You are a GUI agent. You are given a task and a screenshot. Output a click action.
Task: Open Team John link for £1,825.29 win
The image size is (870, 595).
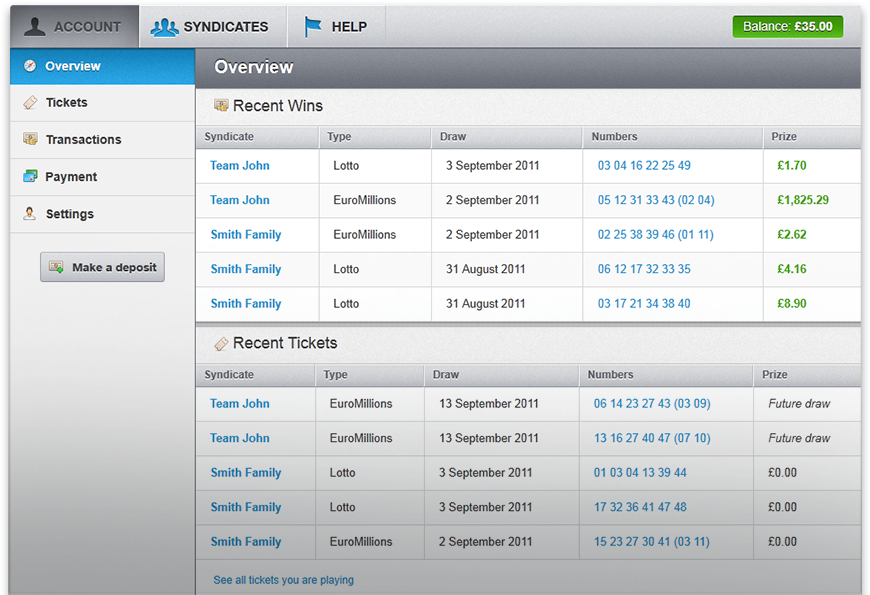point(240,200)
